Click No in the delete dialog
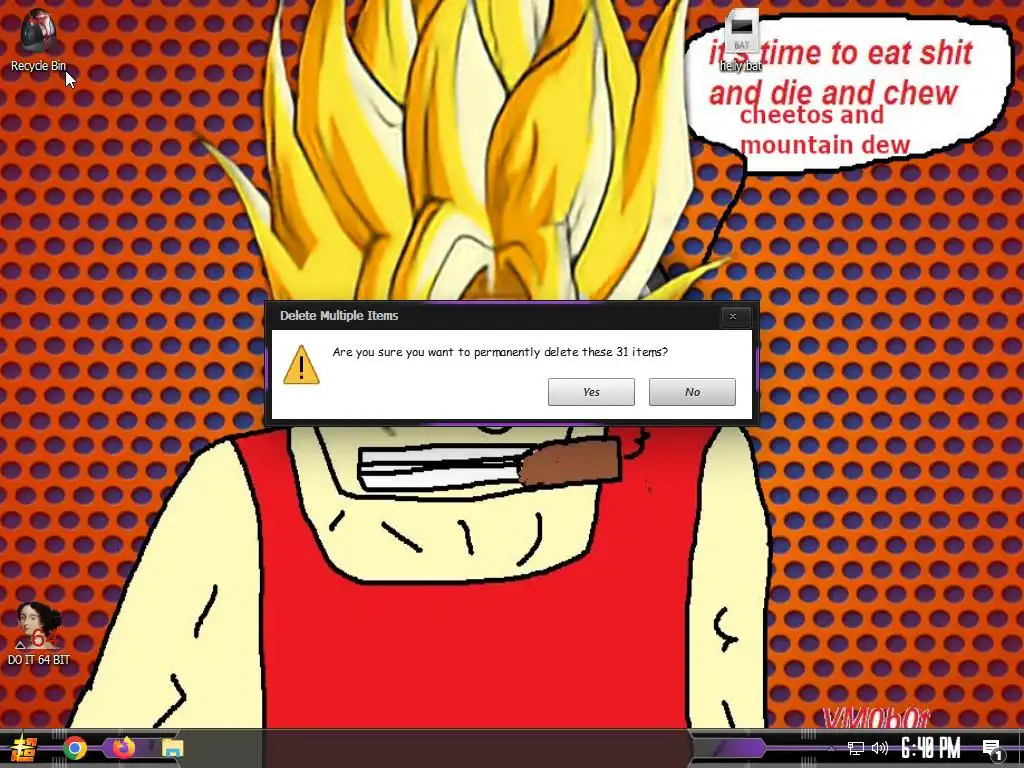The height and width of the screenshot is (768, 1024). click(692, 392)
